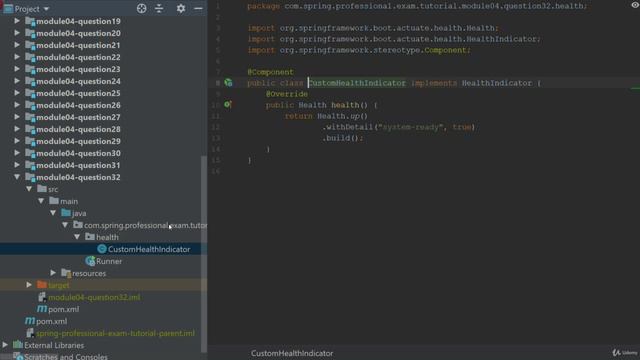Expand module04-question20 folder

[x=17, y=33]
